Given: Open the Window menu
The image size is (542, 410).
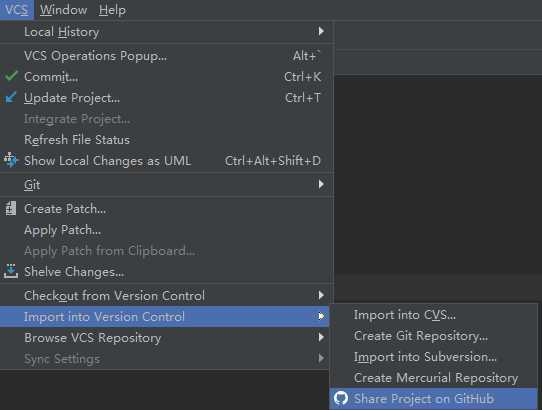Looking at the screenshot, I should (63, 10).
